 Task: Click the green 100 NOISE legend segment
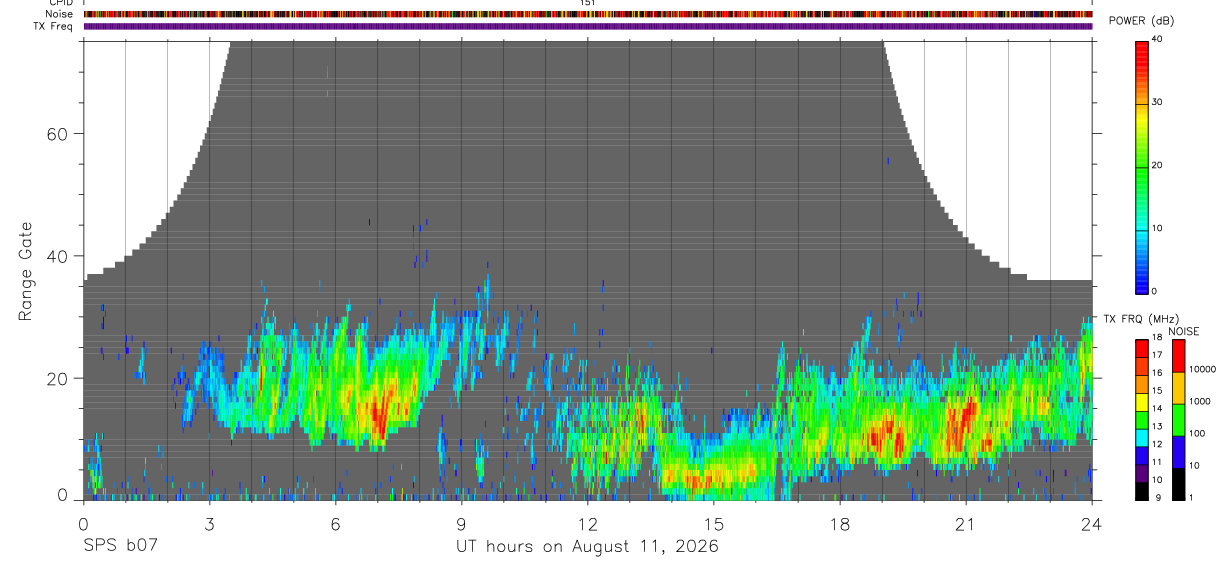1178,420
